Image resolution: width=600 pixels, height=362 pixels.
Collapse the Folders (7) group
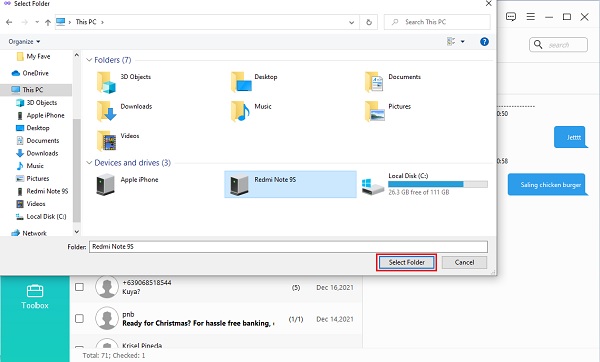click(89, 60)
